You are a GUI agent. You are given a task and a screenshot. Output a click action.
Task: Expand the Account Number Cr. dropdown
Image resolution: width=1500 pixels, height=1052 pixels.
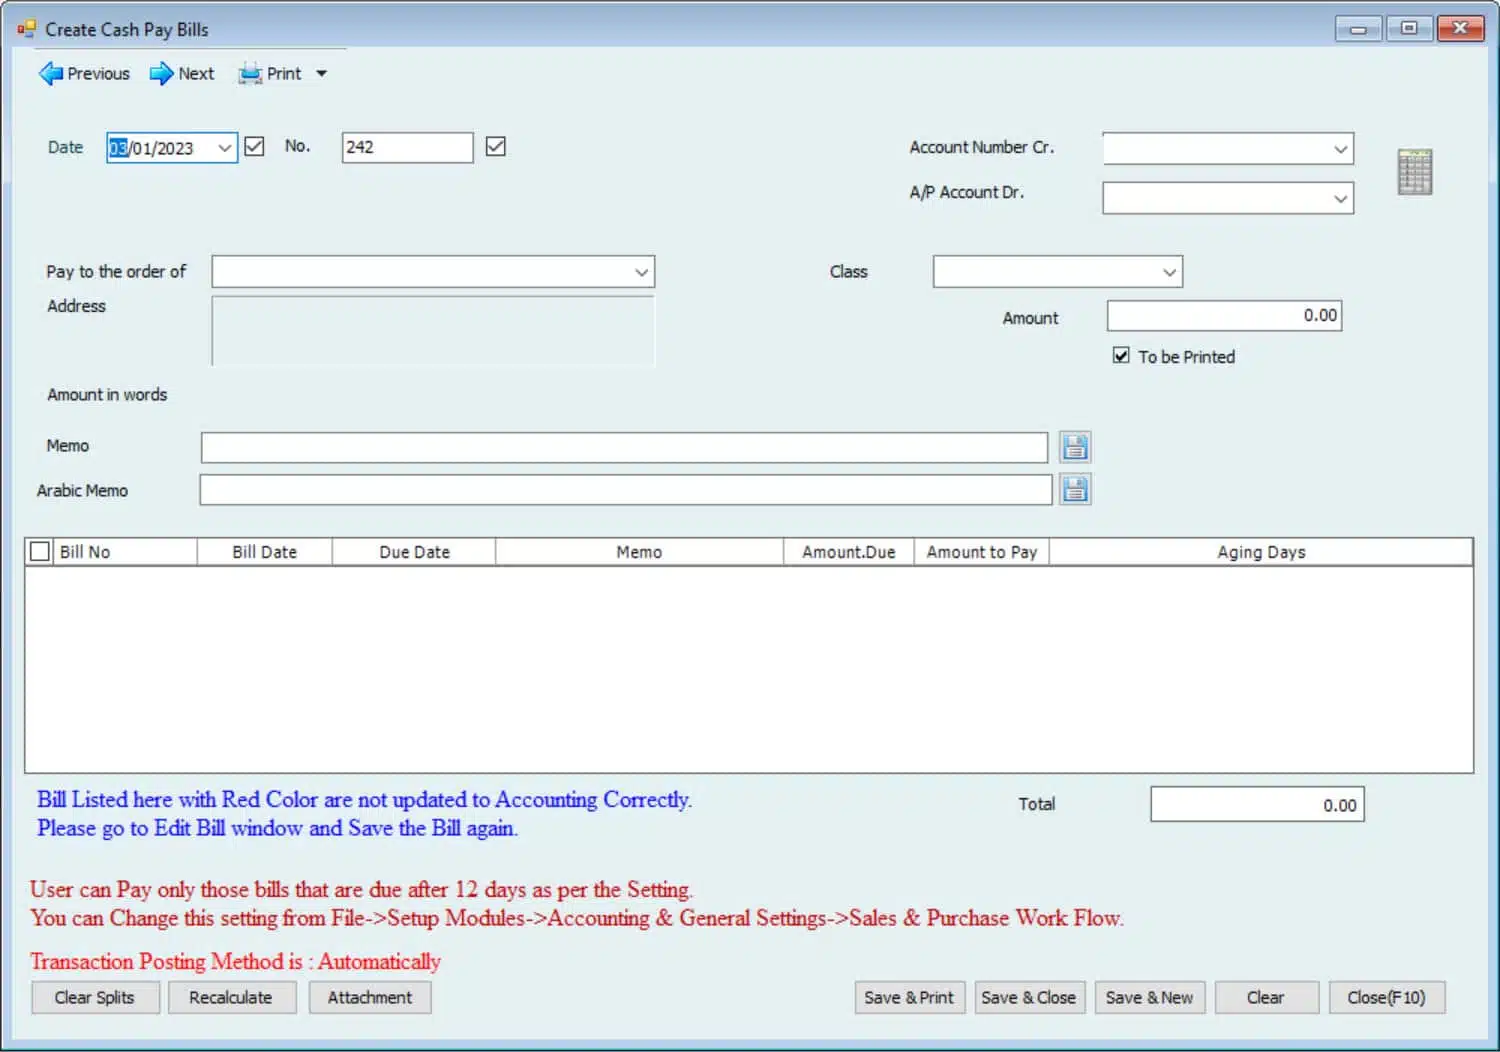(1340, 149)
